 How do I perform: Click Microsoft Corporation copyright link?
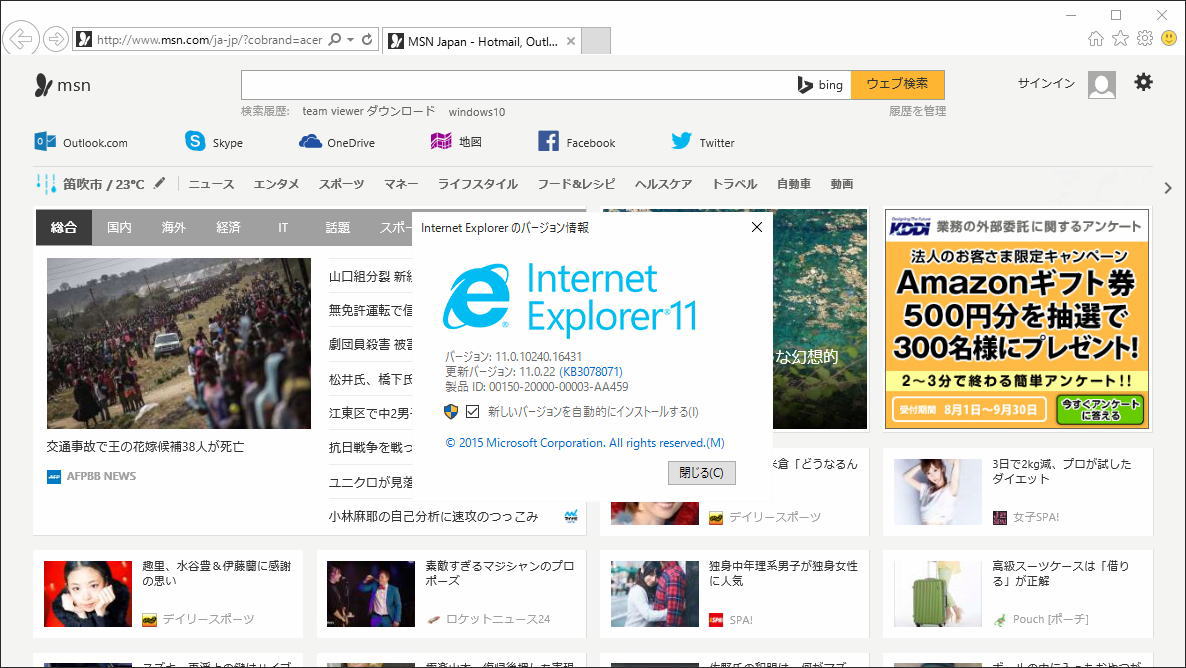(x=585, y=443)
